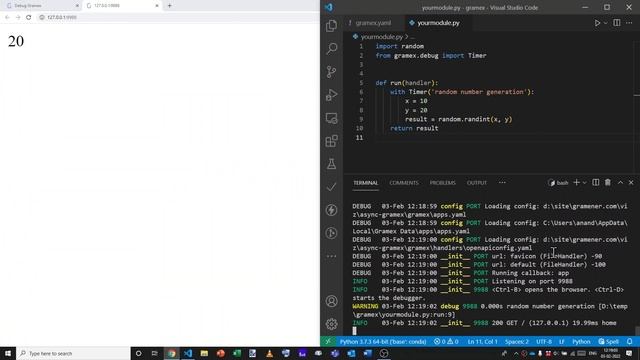Open errors and warnings count in status bar
Viewport: 640px width, 360px height.
(446, 342)
